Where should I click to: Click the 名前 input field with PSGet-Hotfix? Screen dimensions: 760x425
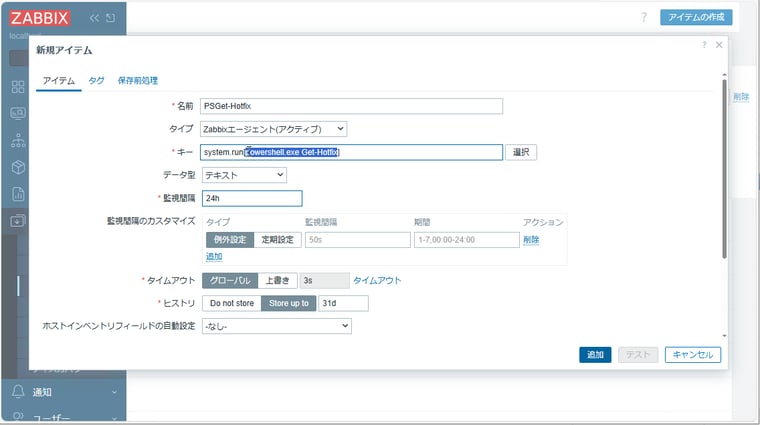tap(351, 106)
